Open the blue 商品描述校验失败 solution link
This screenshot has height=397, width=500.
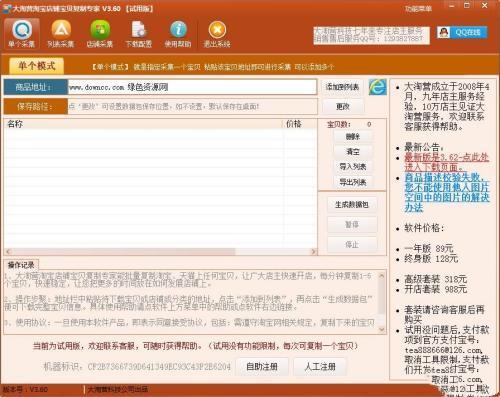(447, 192)
